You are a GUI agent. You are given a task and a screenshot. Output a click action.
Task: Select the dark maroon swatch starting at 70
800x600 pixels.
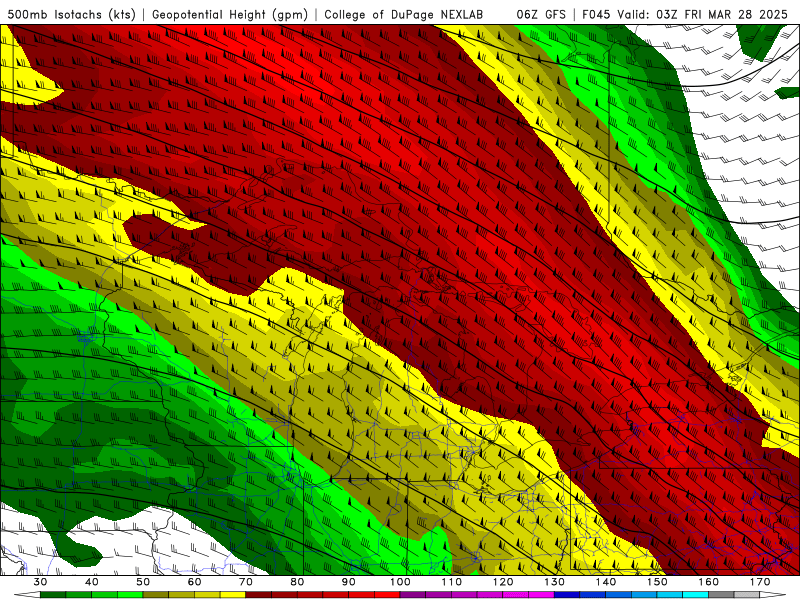259,595
